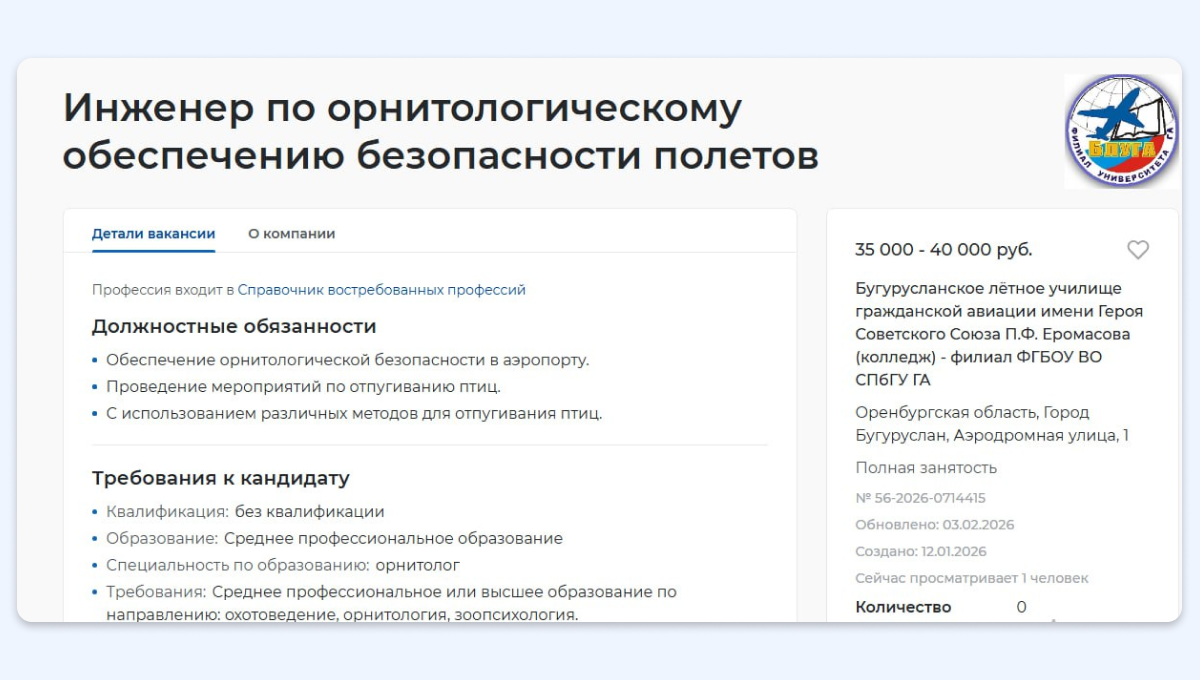Image resolution: width=1200 pixels, height=680 pixels.
Task: Click the vacancy title heading
Action: coord(440,132)
